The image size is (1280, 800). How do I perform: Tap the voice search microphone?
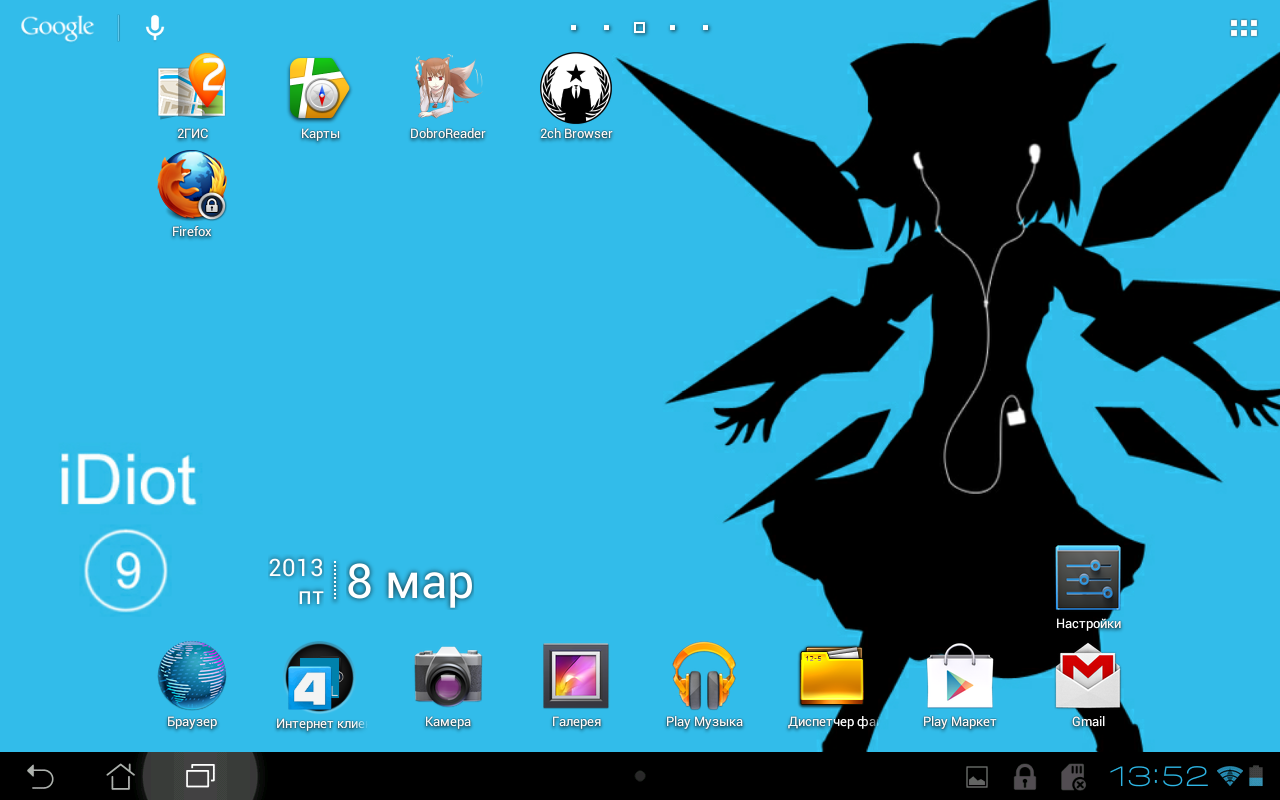(155, 27)
